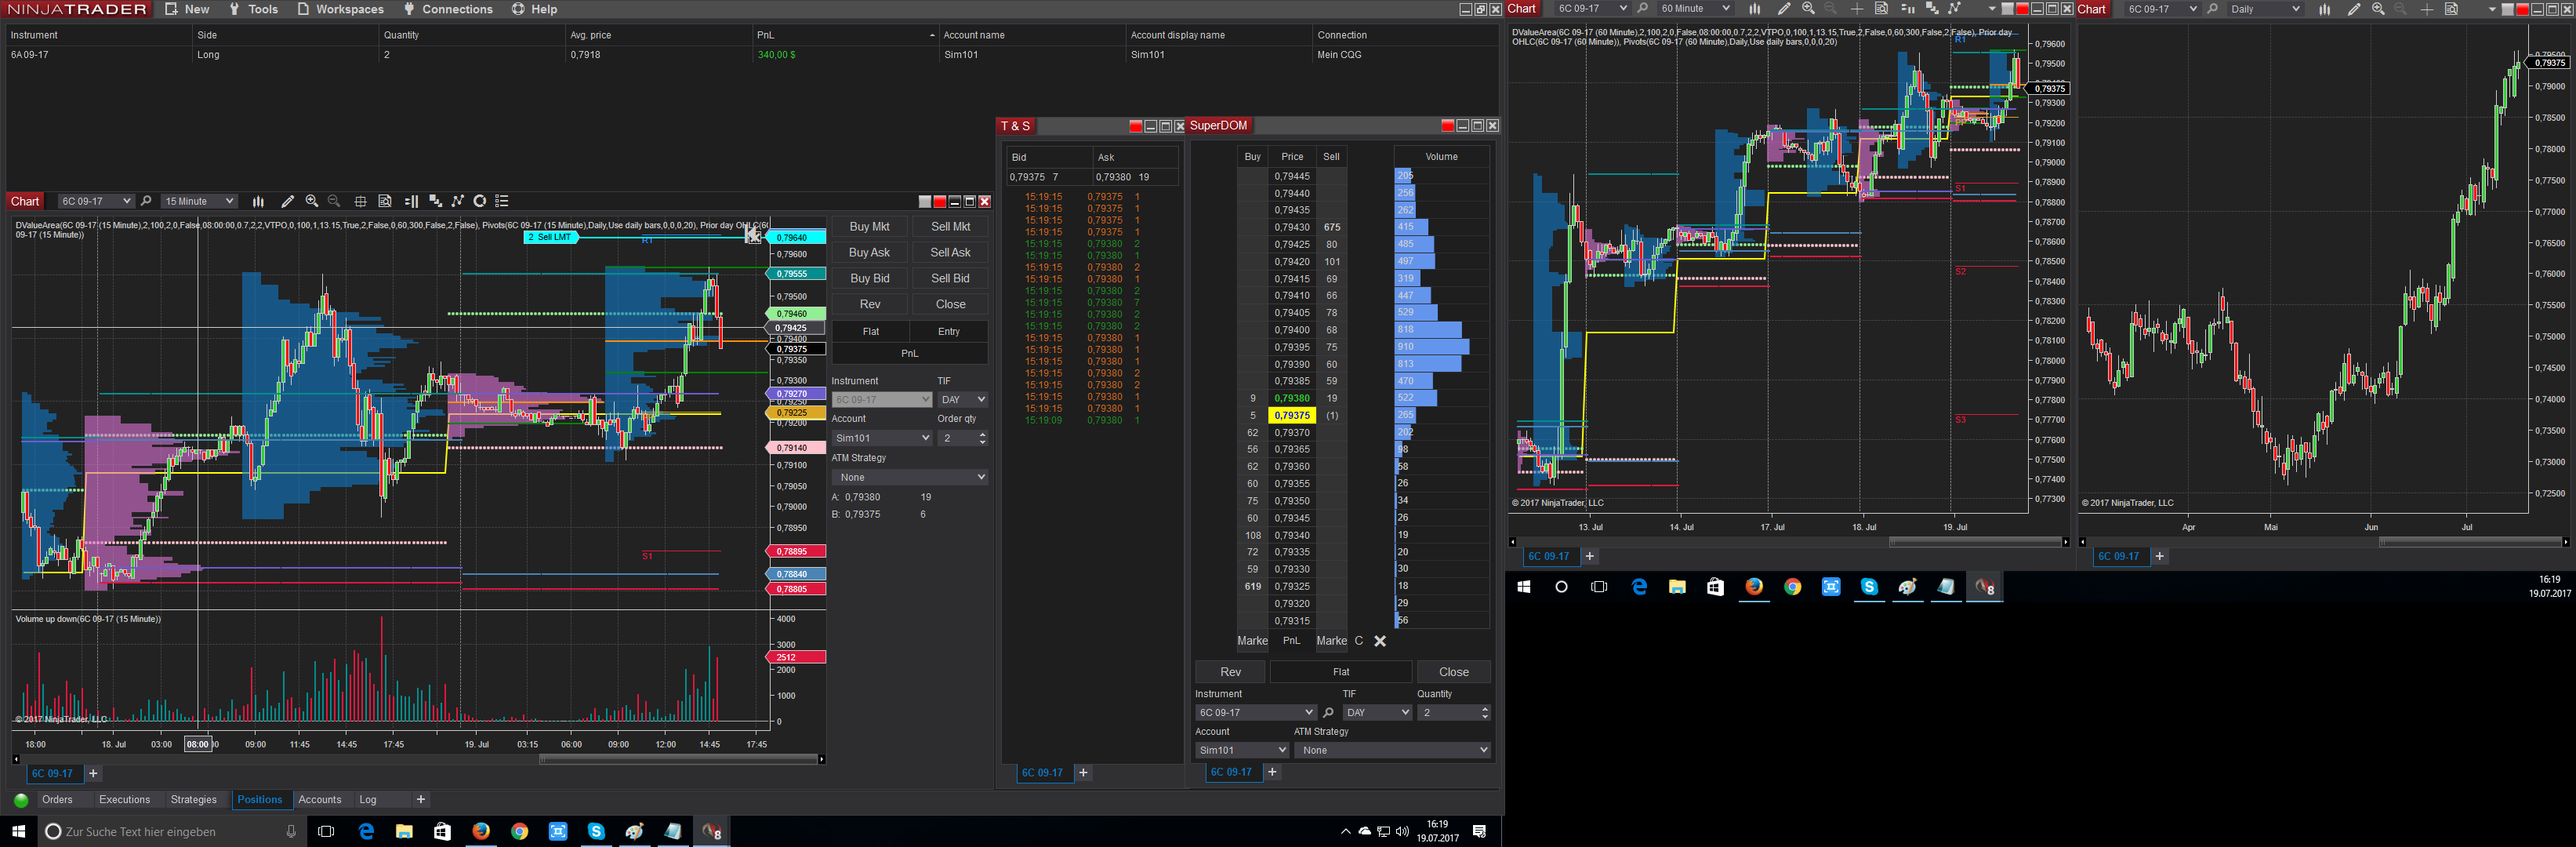Select drawing tools pencil in 15 Minute chart

pyautogui.click(x=288, y=201)
